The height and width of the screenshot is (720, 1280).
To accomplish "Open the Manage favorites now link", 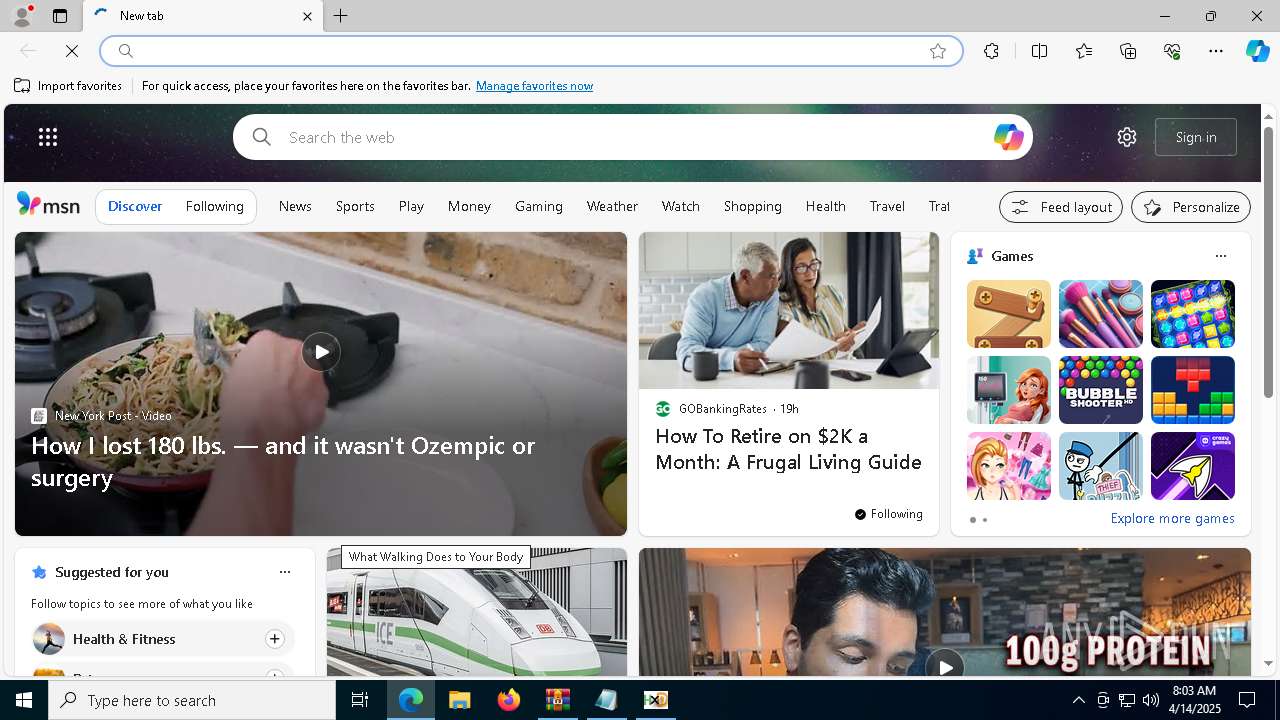I will pos(534,86).
